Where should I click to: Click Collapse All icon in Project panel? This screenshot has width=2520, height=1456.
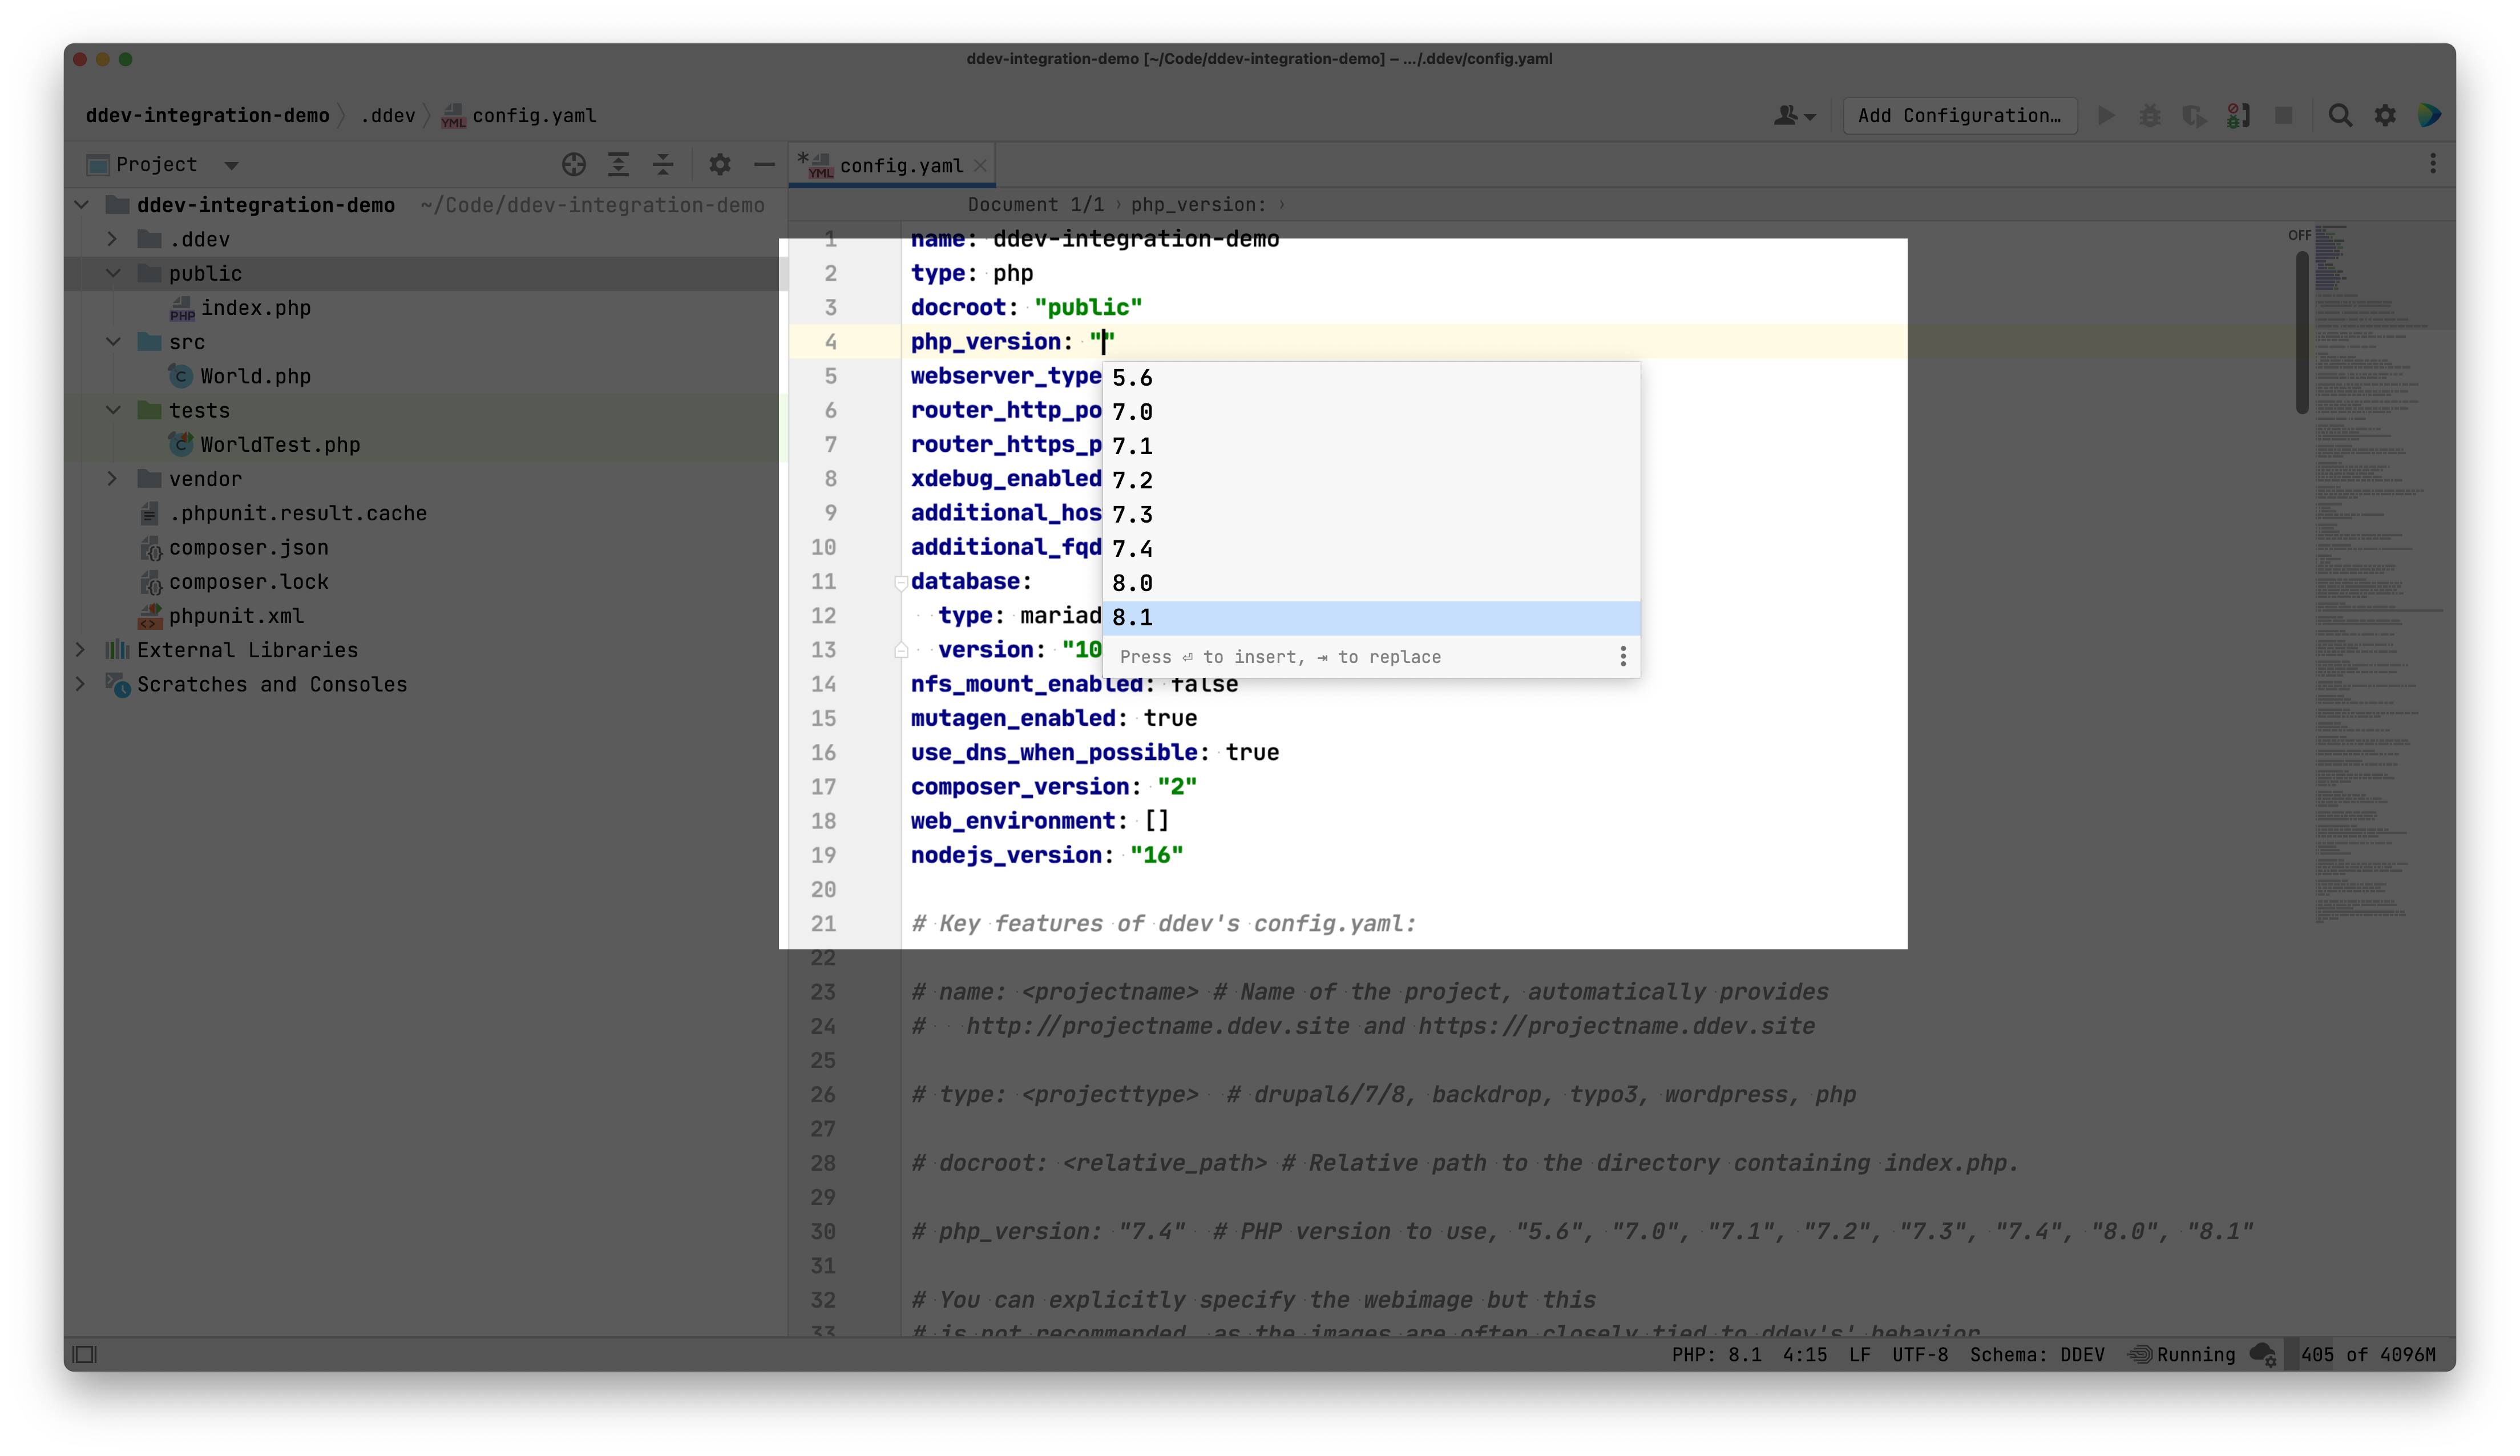pyautogui.click(x=663, y=165)
